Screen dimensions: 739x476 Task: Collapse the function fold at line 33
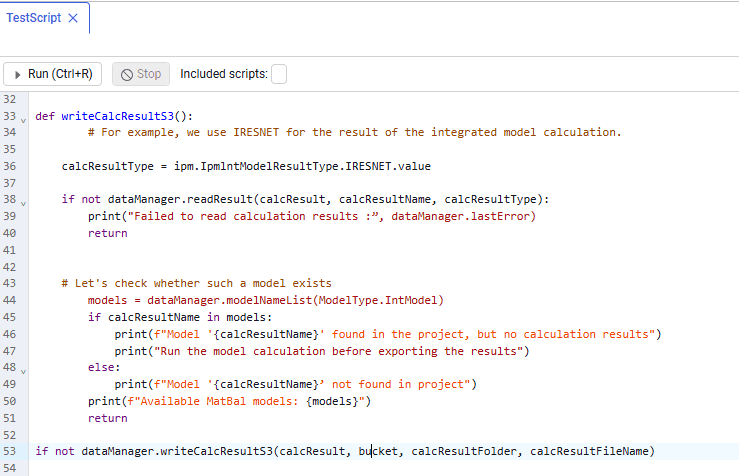23,121
